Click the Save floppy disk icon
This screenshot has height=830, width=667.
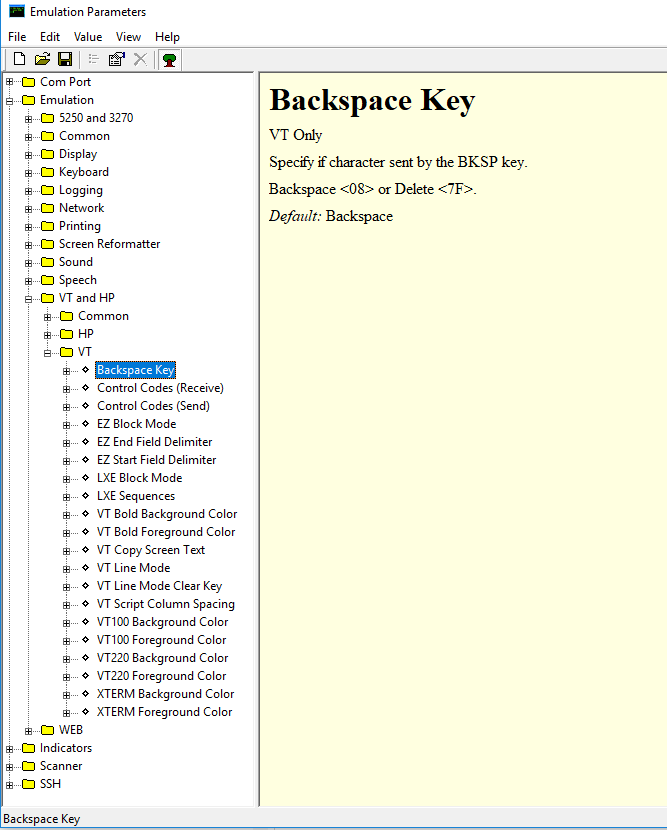[x=65, y=59]
